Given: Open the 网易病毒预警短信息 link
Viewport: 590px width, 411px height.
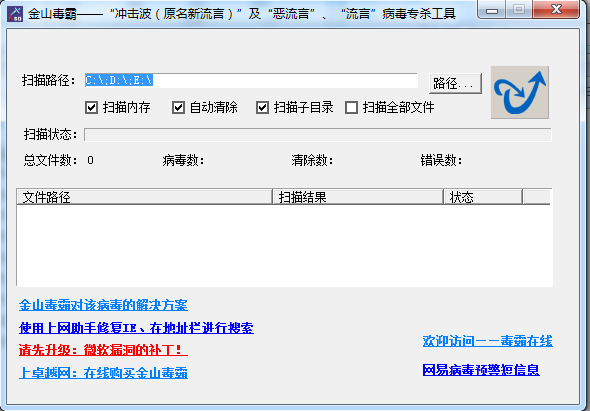Looking at the screenshot, I should 481,370.
